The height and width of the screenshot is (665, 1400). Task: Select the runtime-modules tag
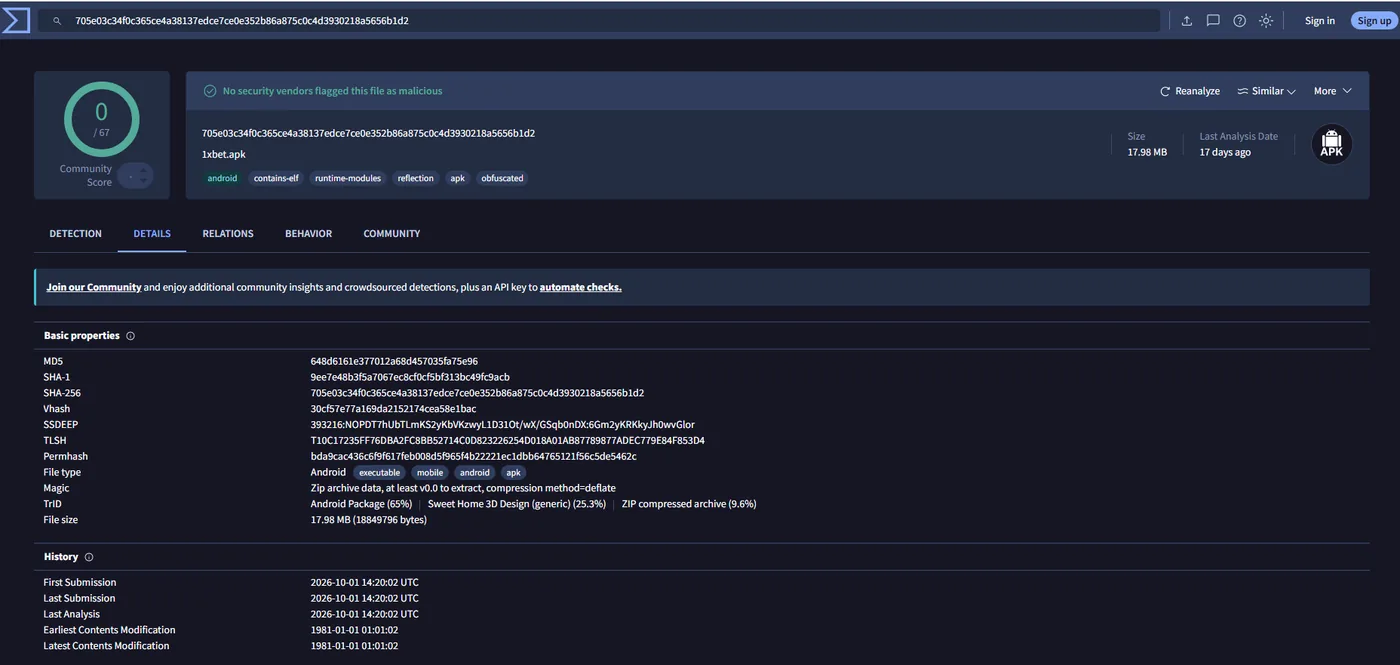point(348,178)
